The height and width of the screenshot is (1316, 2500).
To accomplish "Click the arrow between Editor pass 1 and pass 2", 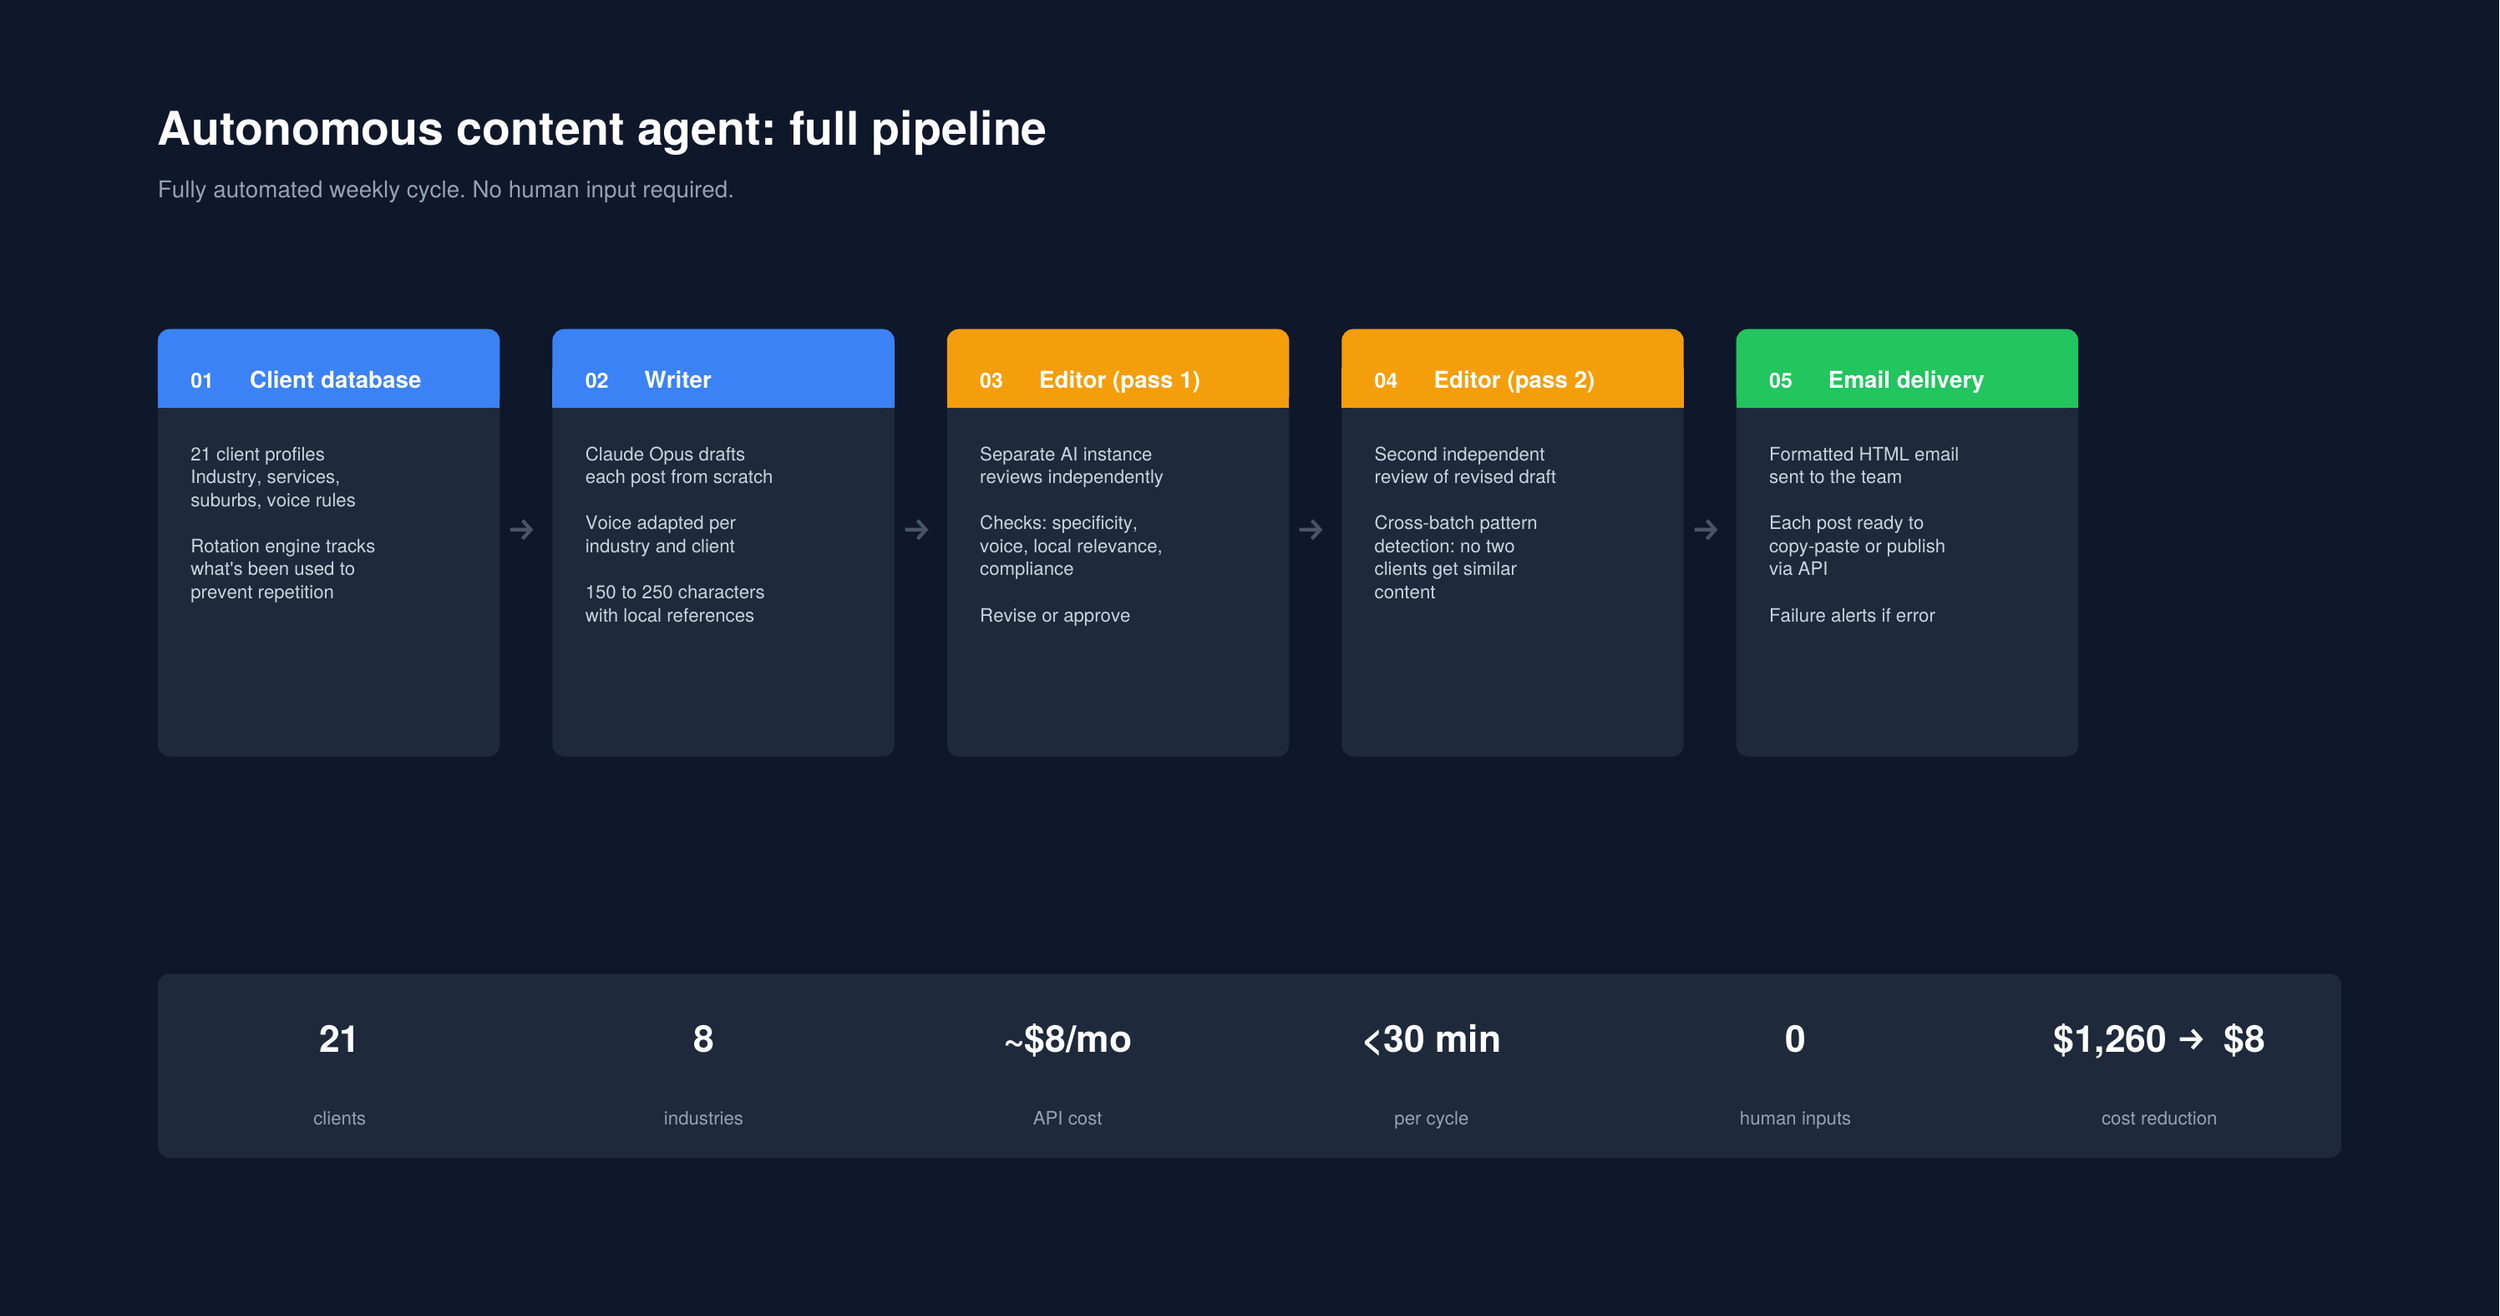I will [1310, 529].
